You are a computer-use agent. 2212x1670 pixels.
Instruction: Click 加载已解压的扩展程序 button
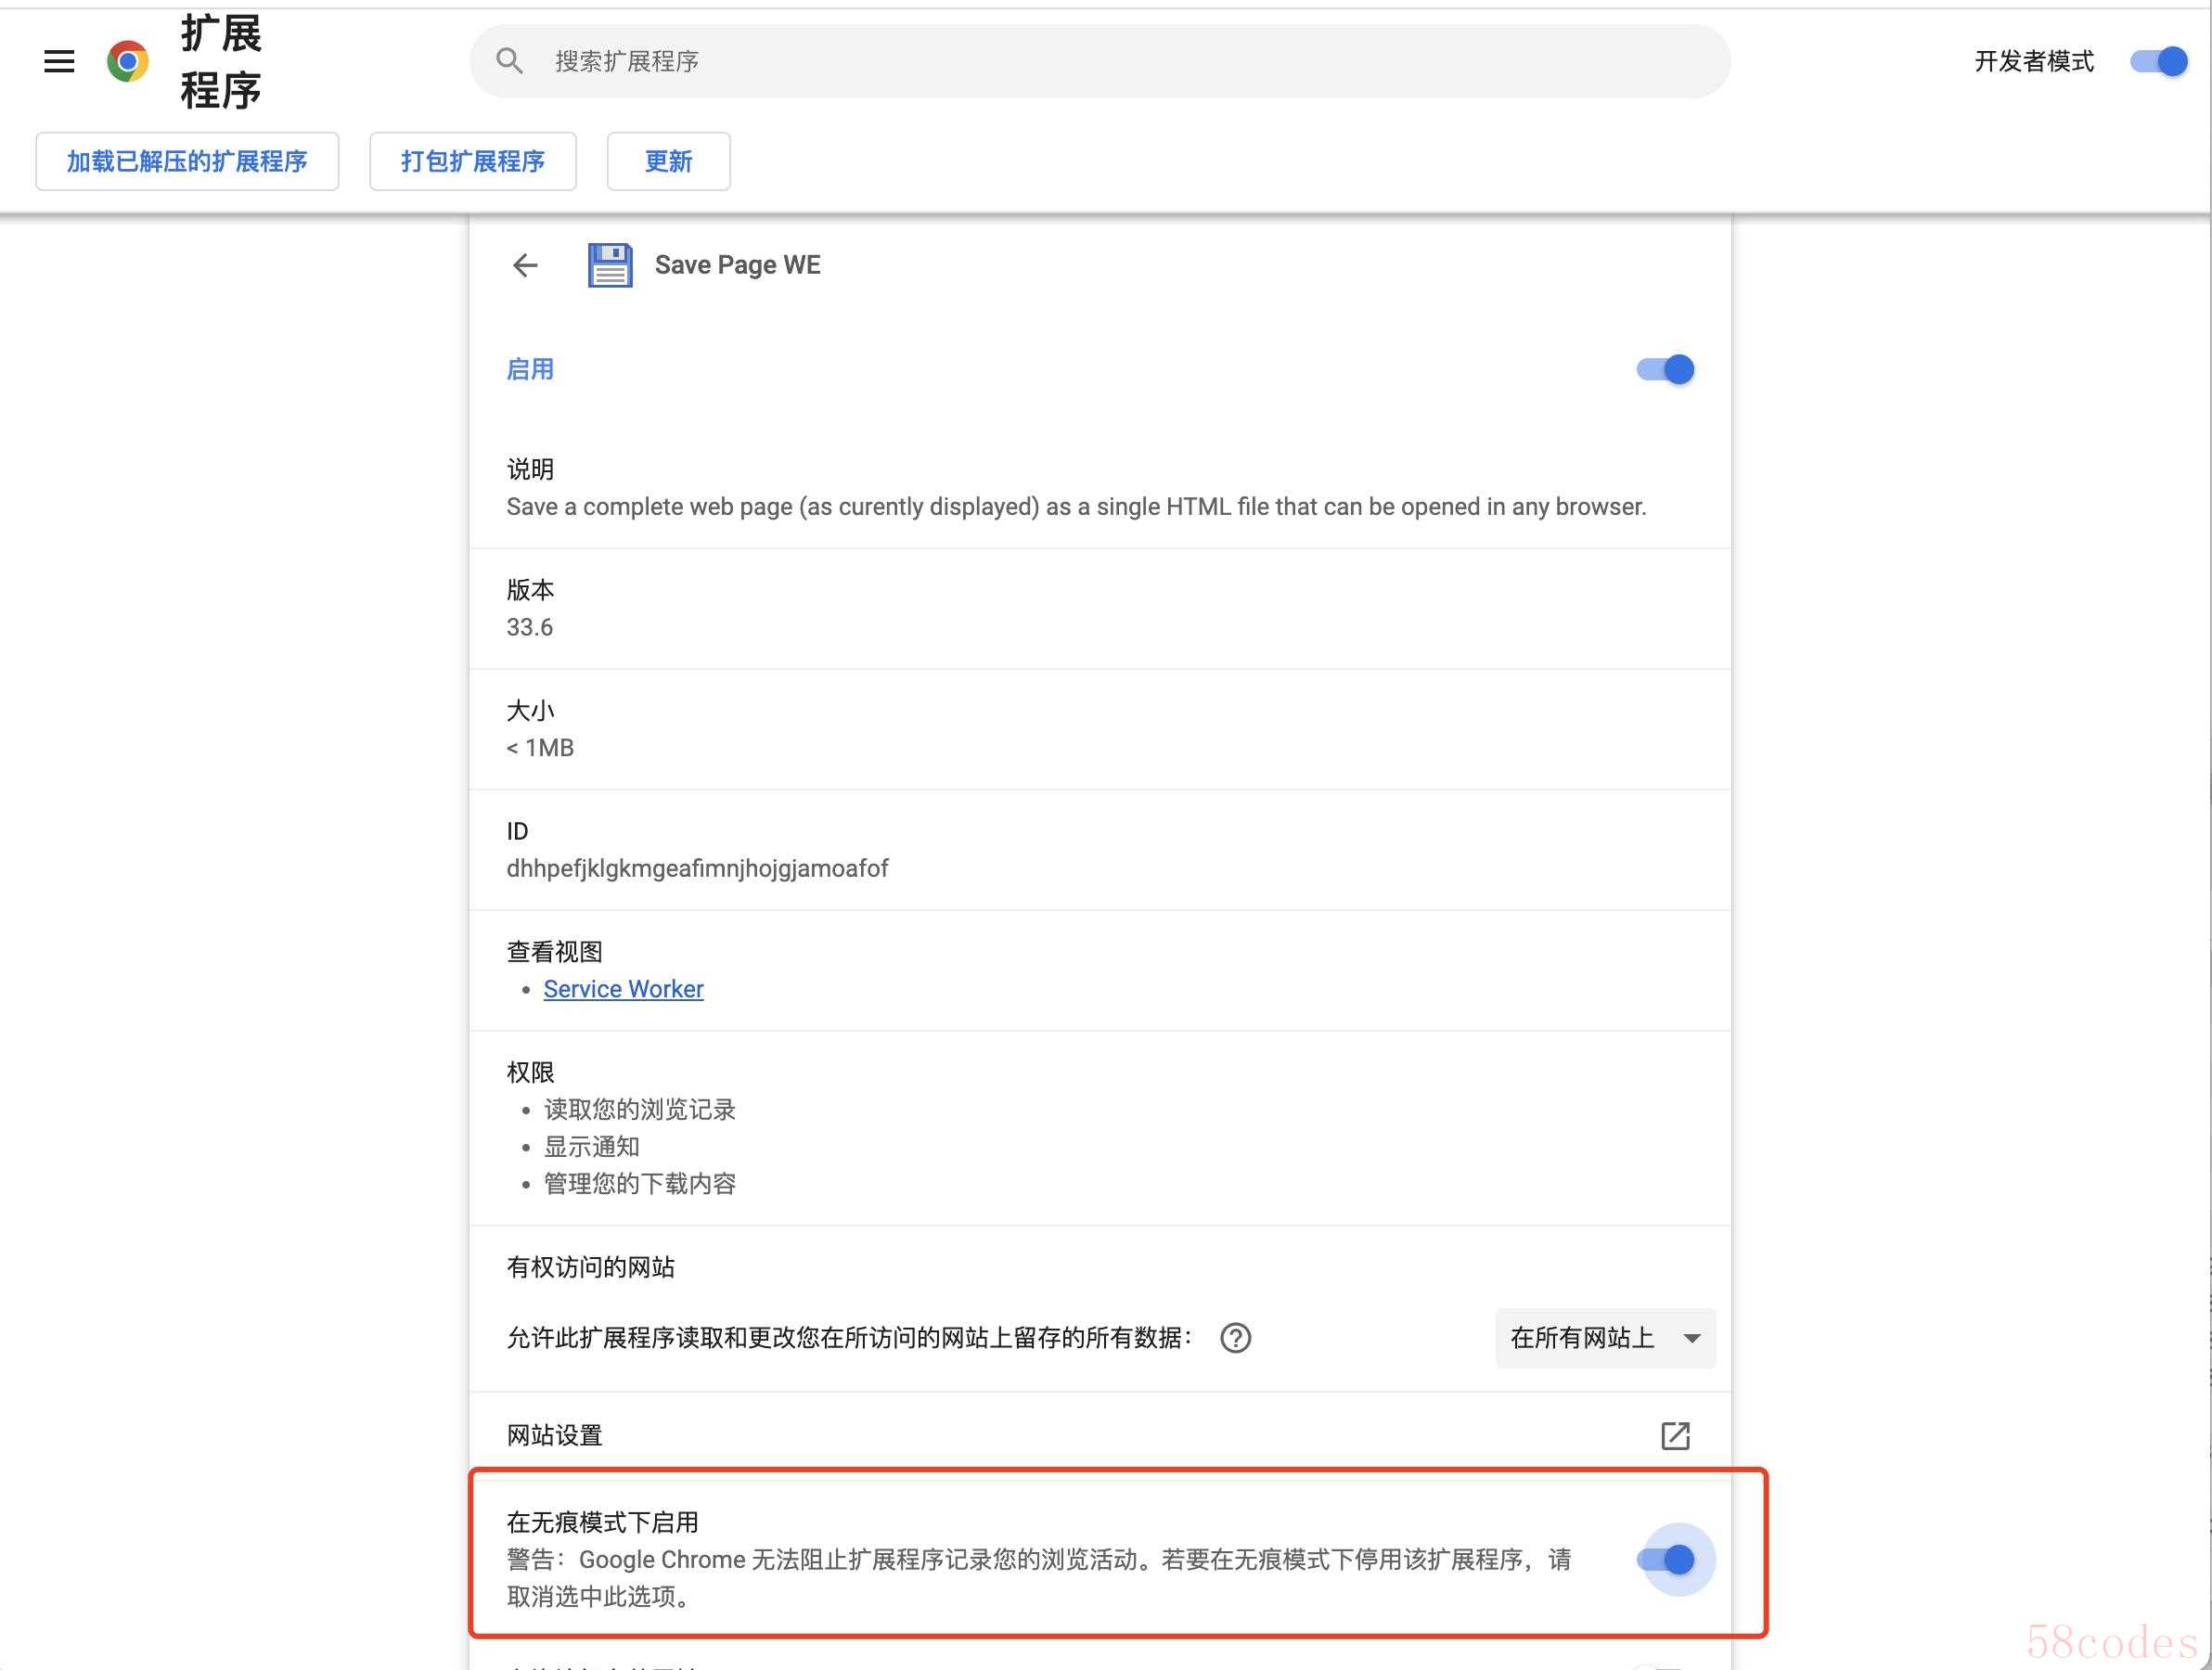(187, 161)
